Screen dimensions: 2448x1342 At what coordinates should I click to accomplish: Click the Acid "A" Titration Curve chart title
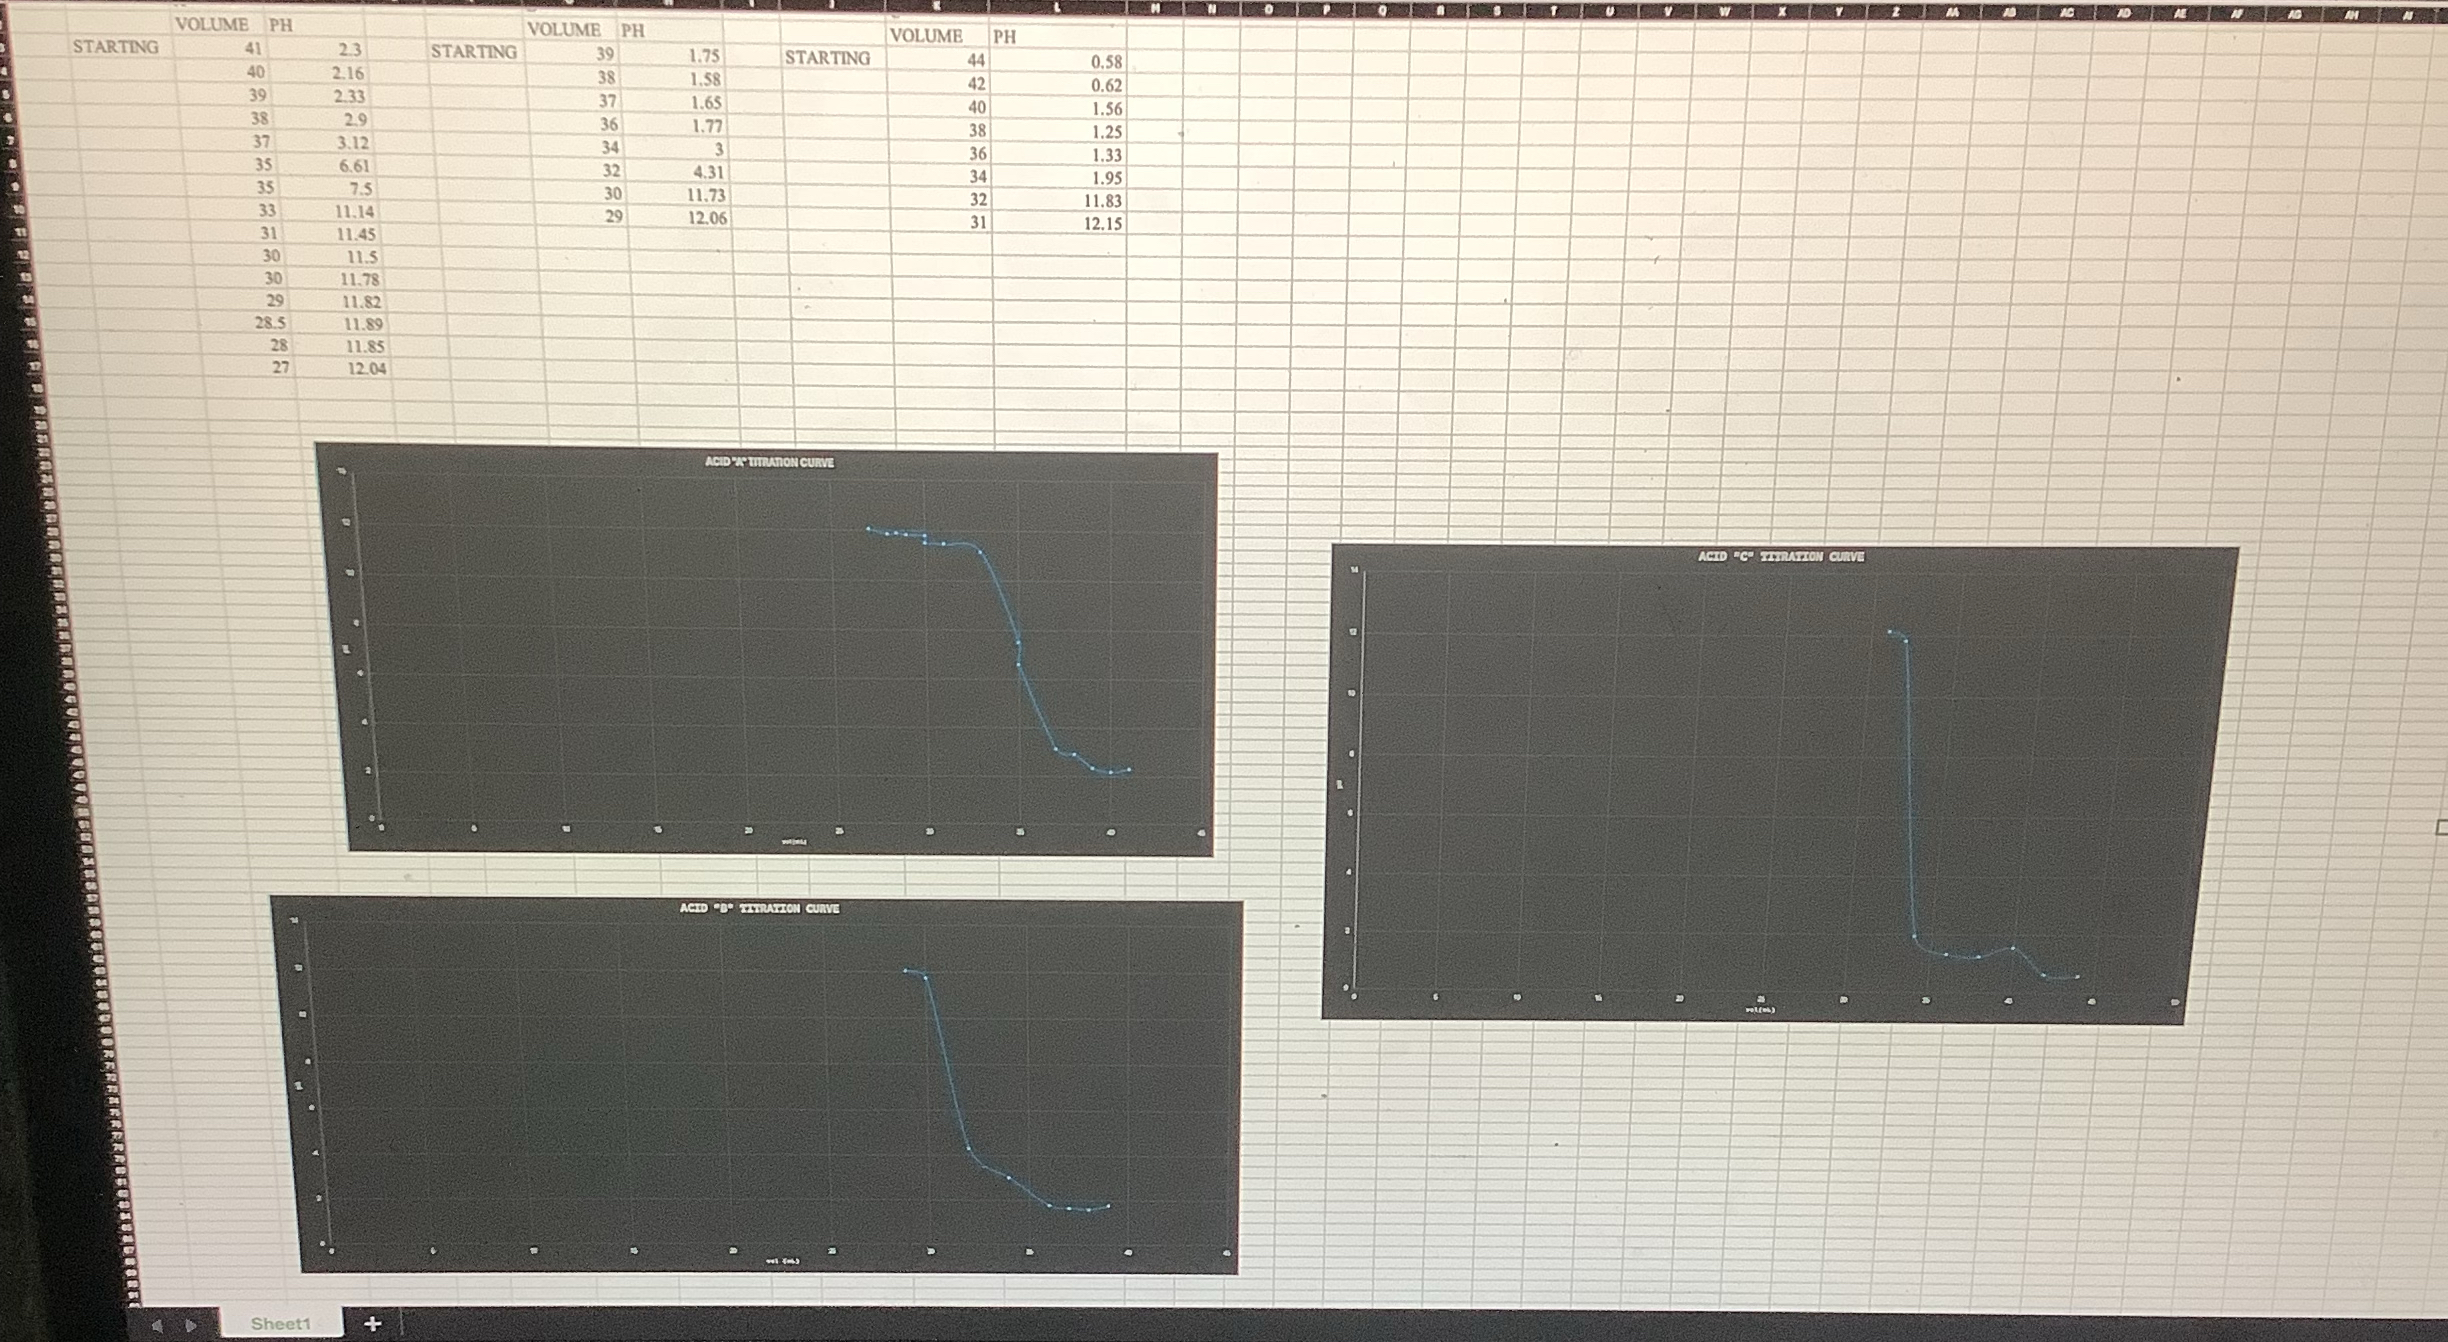(x=769, y=462)
